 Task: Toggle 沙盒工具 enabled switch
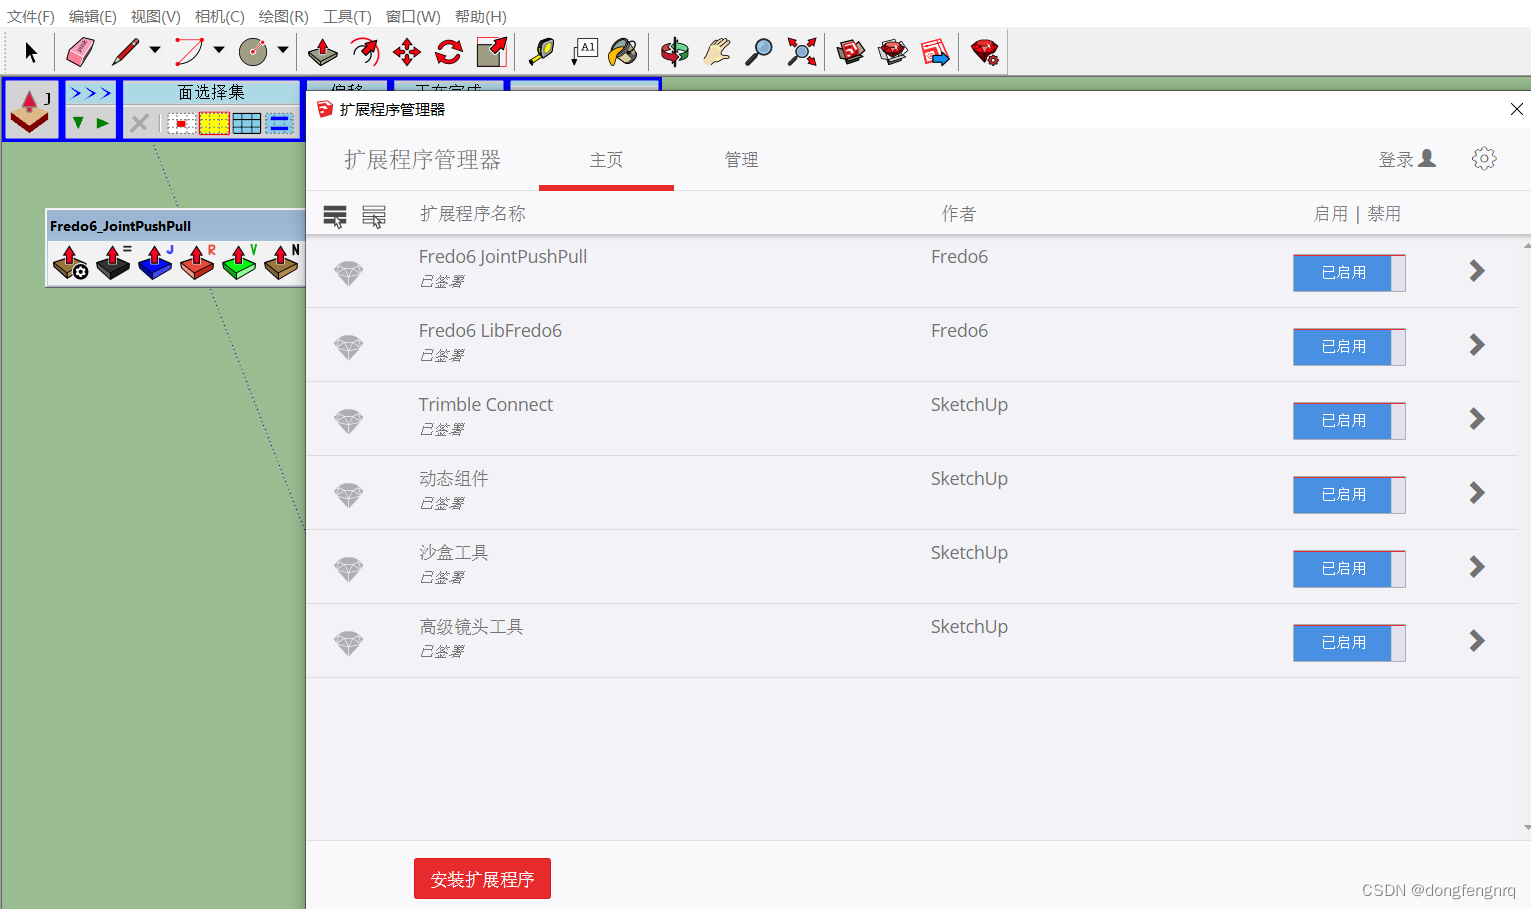pos(1349,568)
